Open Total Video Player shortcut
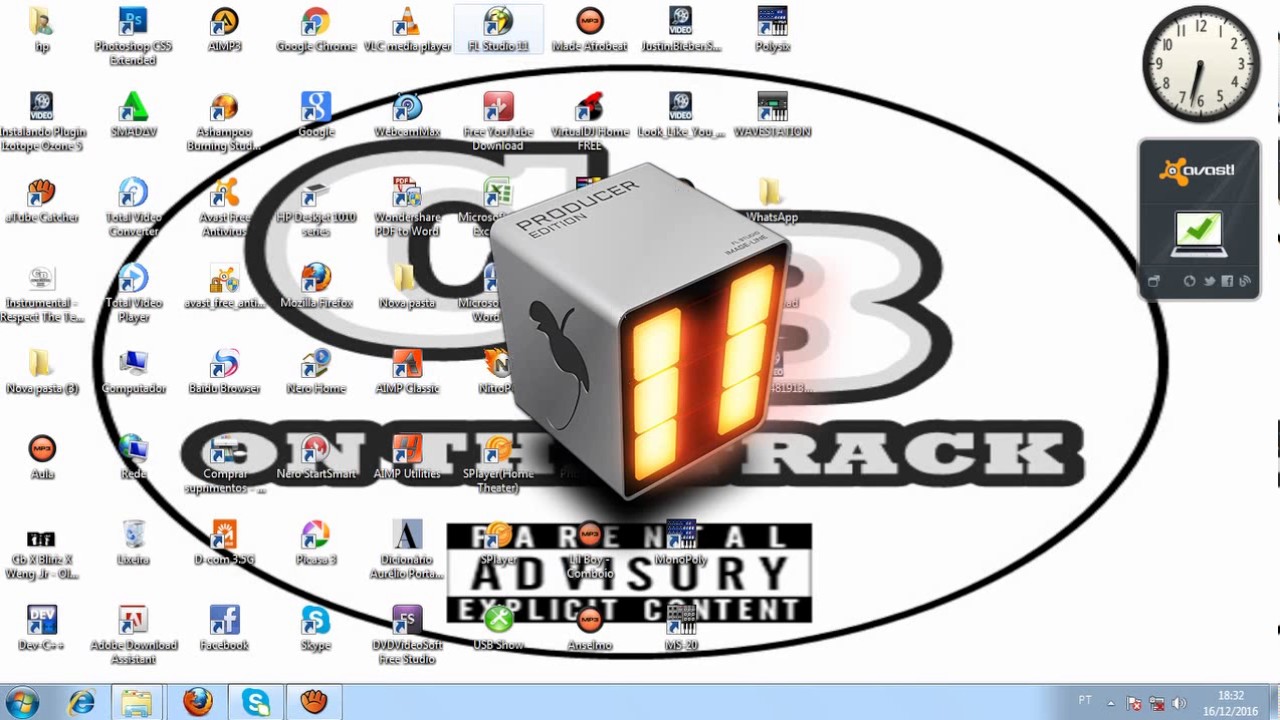Viewport: 1280px width, 720px height. coord(133,291)
